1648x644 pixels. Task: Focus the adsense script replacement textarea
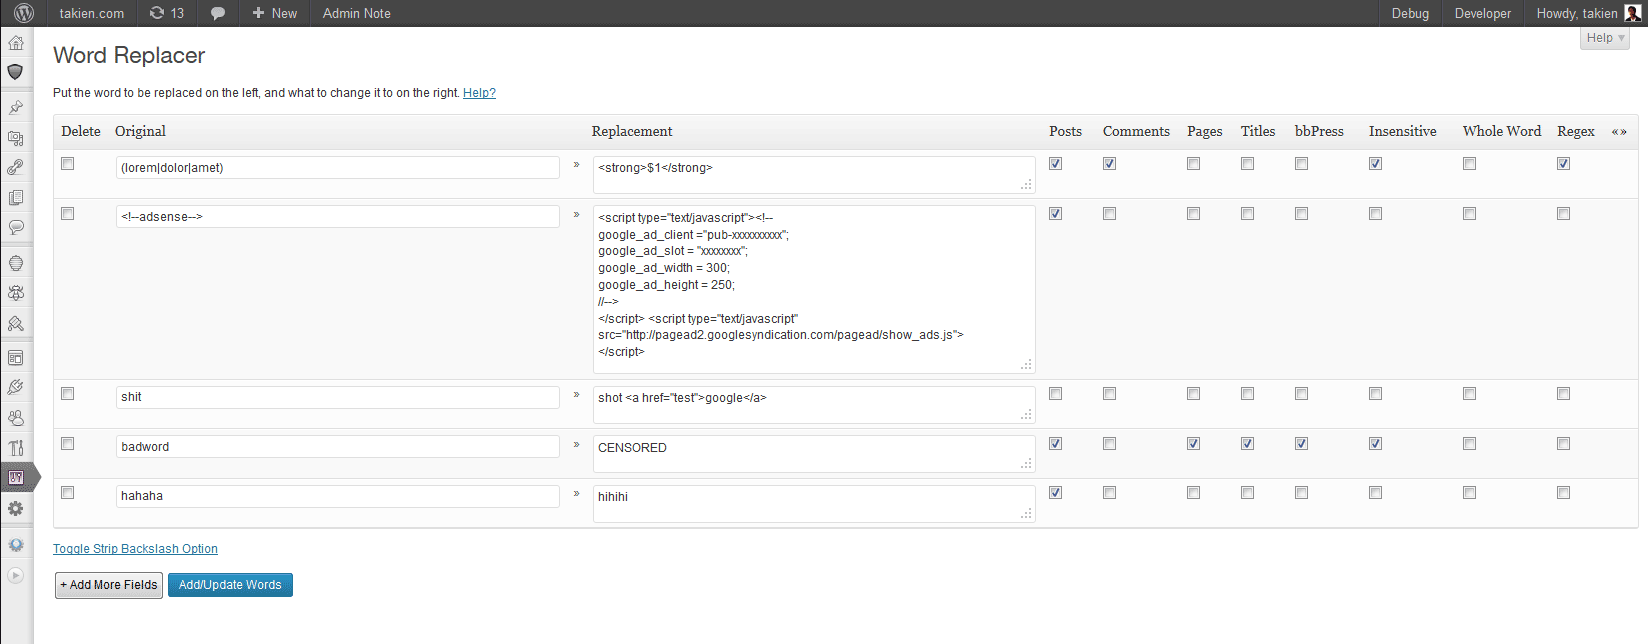click(814, 290)
